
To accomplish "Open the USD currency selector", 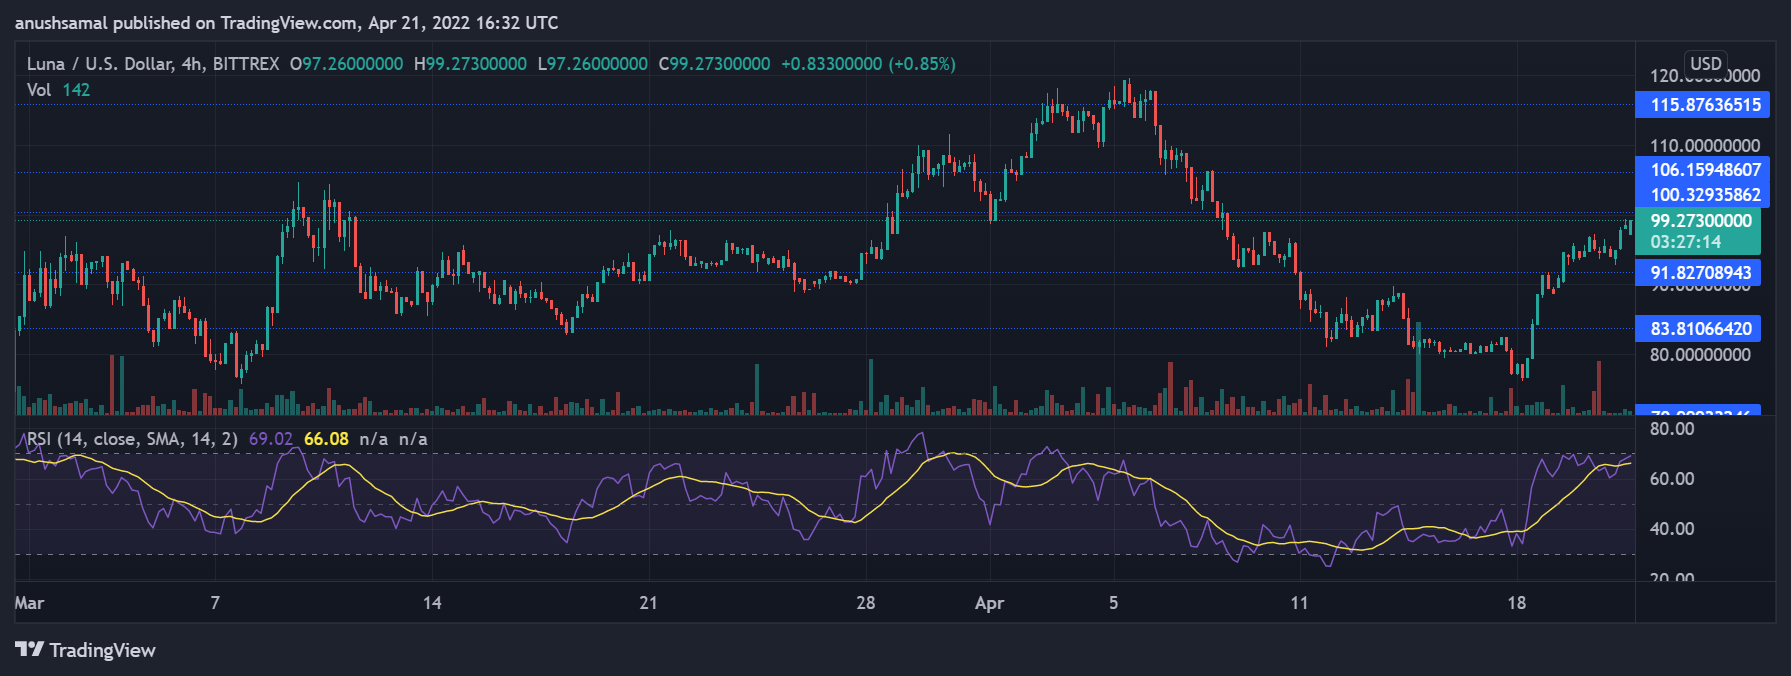I will (1706, 63).
